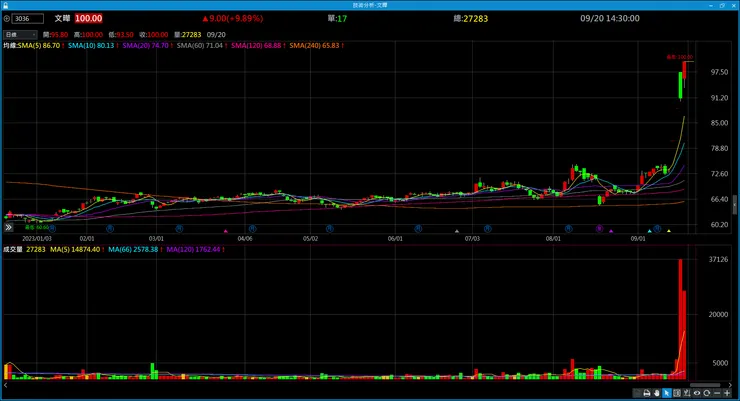Click the last price 100.00 box

coord(88,18)
